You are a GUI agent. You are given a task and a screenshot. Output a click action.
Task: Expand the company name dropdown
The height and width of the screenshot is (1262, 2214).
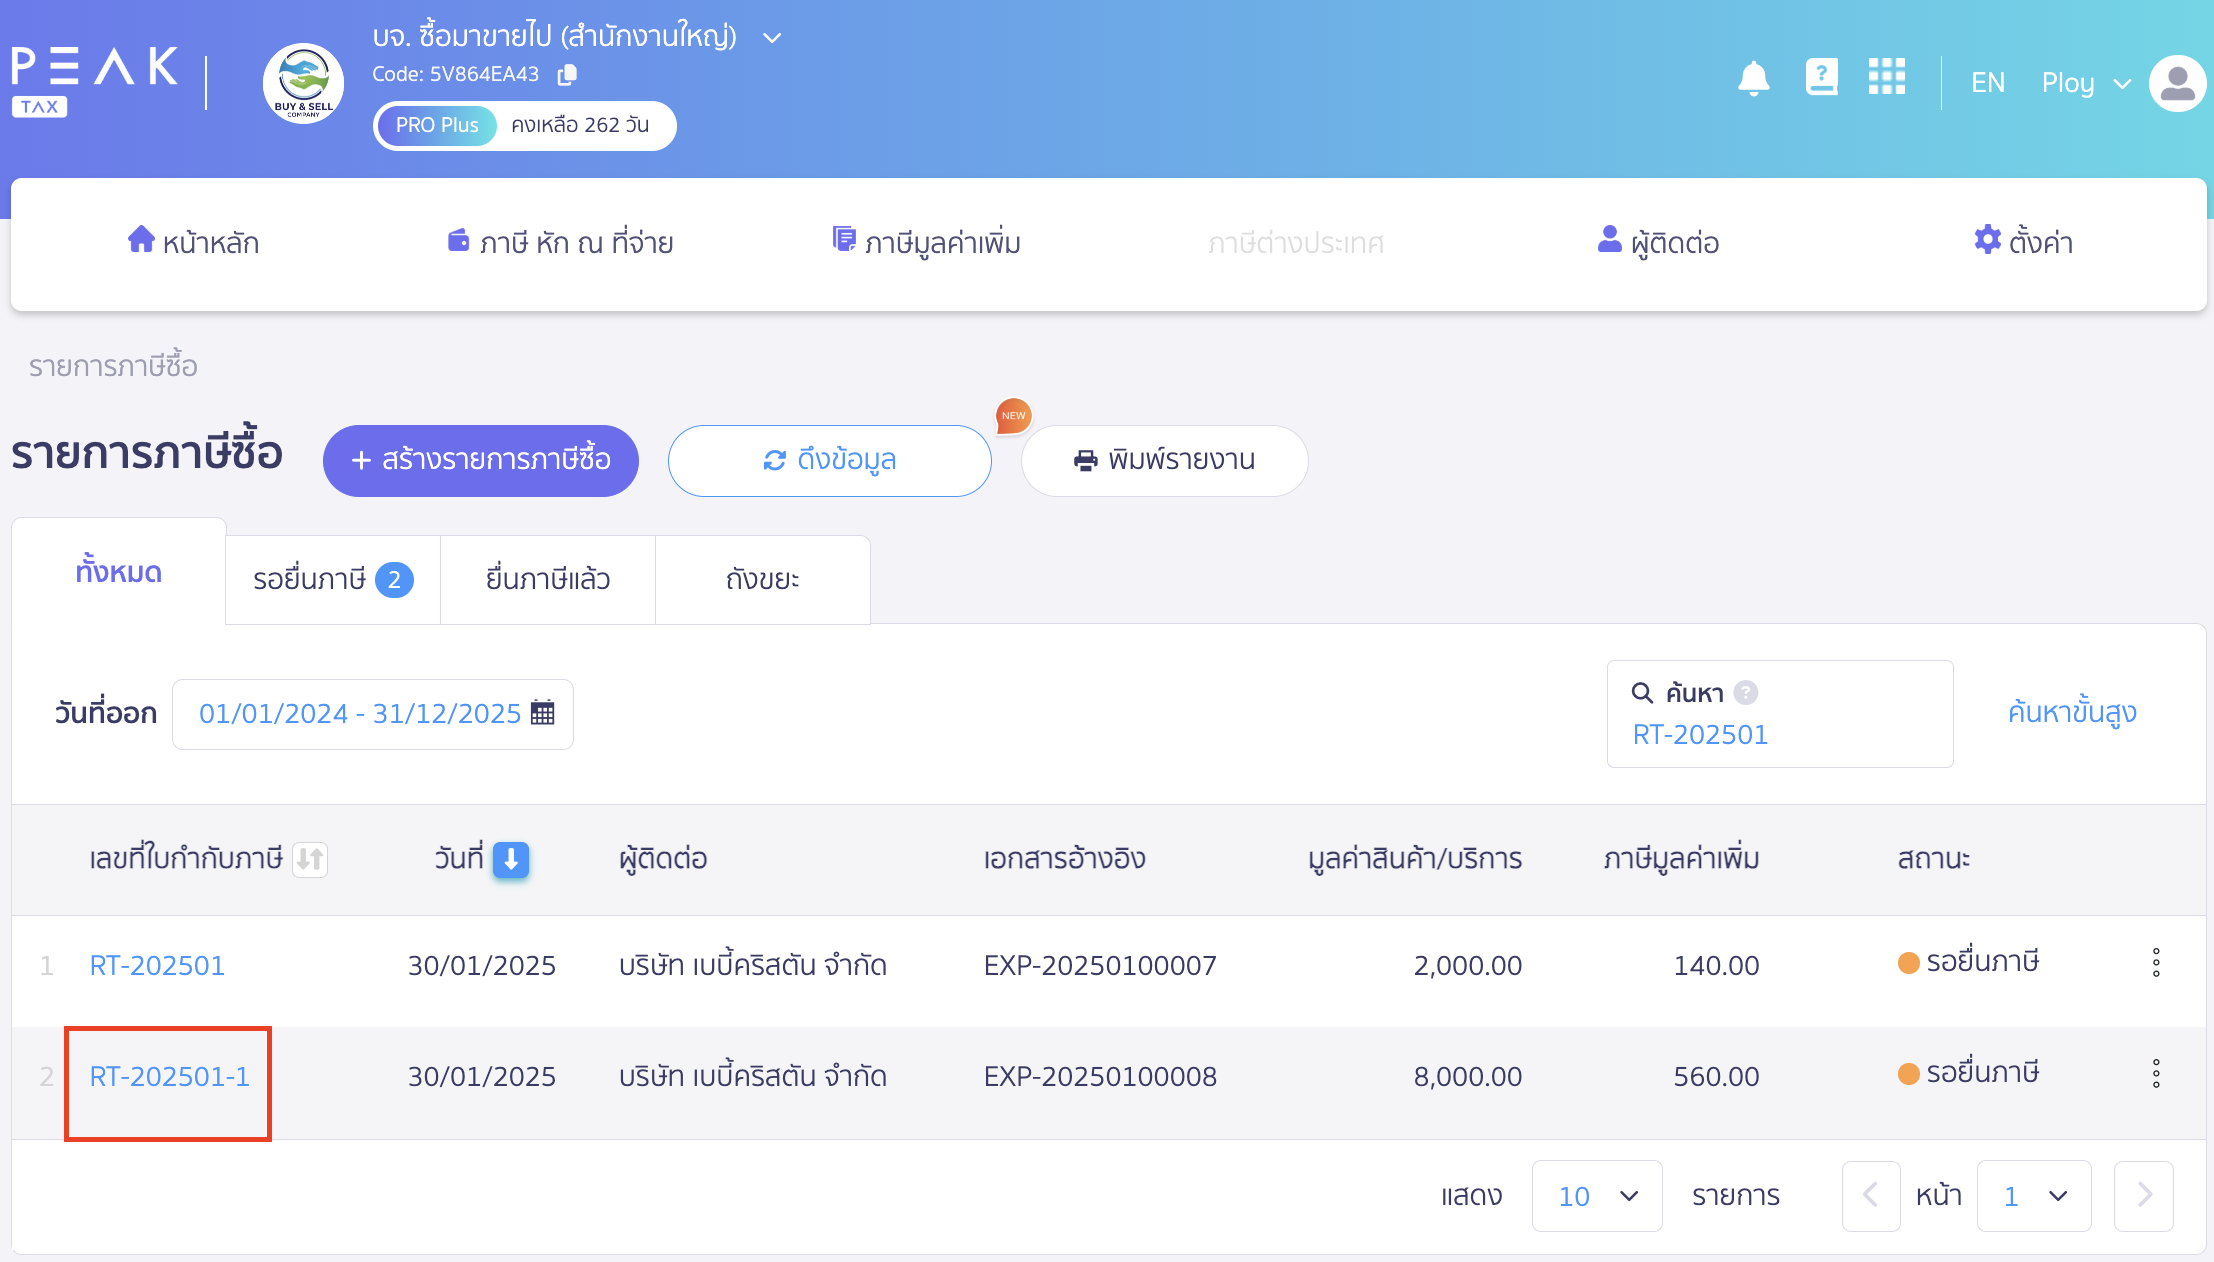coord(771,37)
